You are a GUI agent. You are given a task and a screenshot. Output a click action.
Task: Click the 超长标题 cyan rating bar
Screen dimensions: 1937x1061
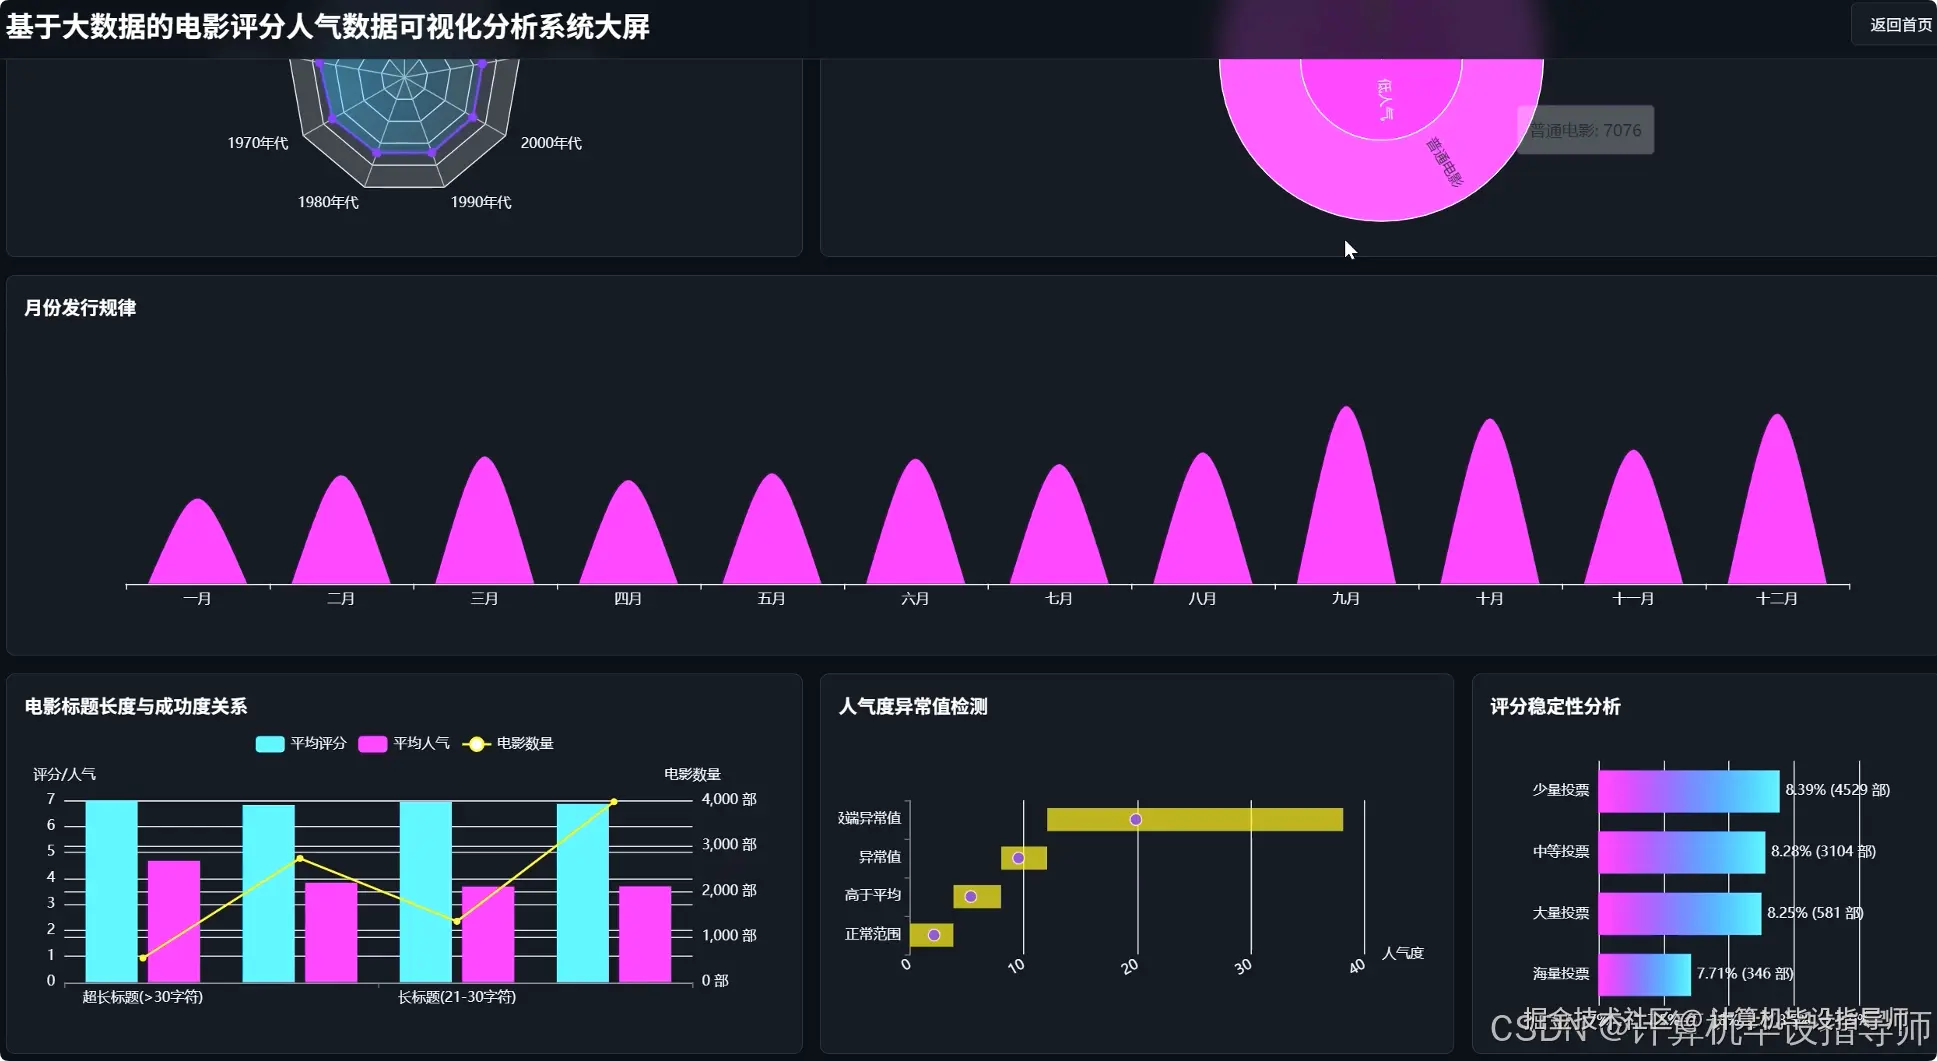click(112, 890)
